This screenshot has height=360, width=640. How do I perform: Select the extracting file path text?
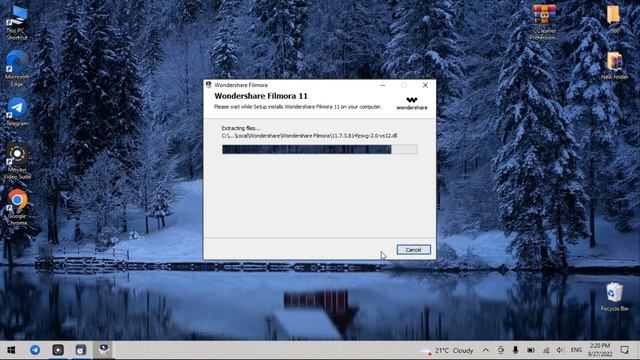309,136
